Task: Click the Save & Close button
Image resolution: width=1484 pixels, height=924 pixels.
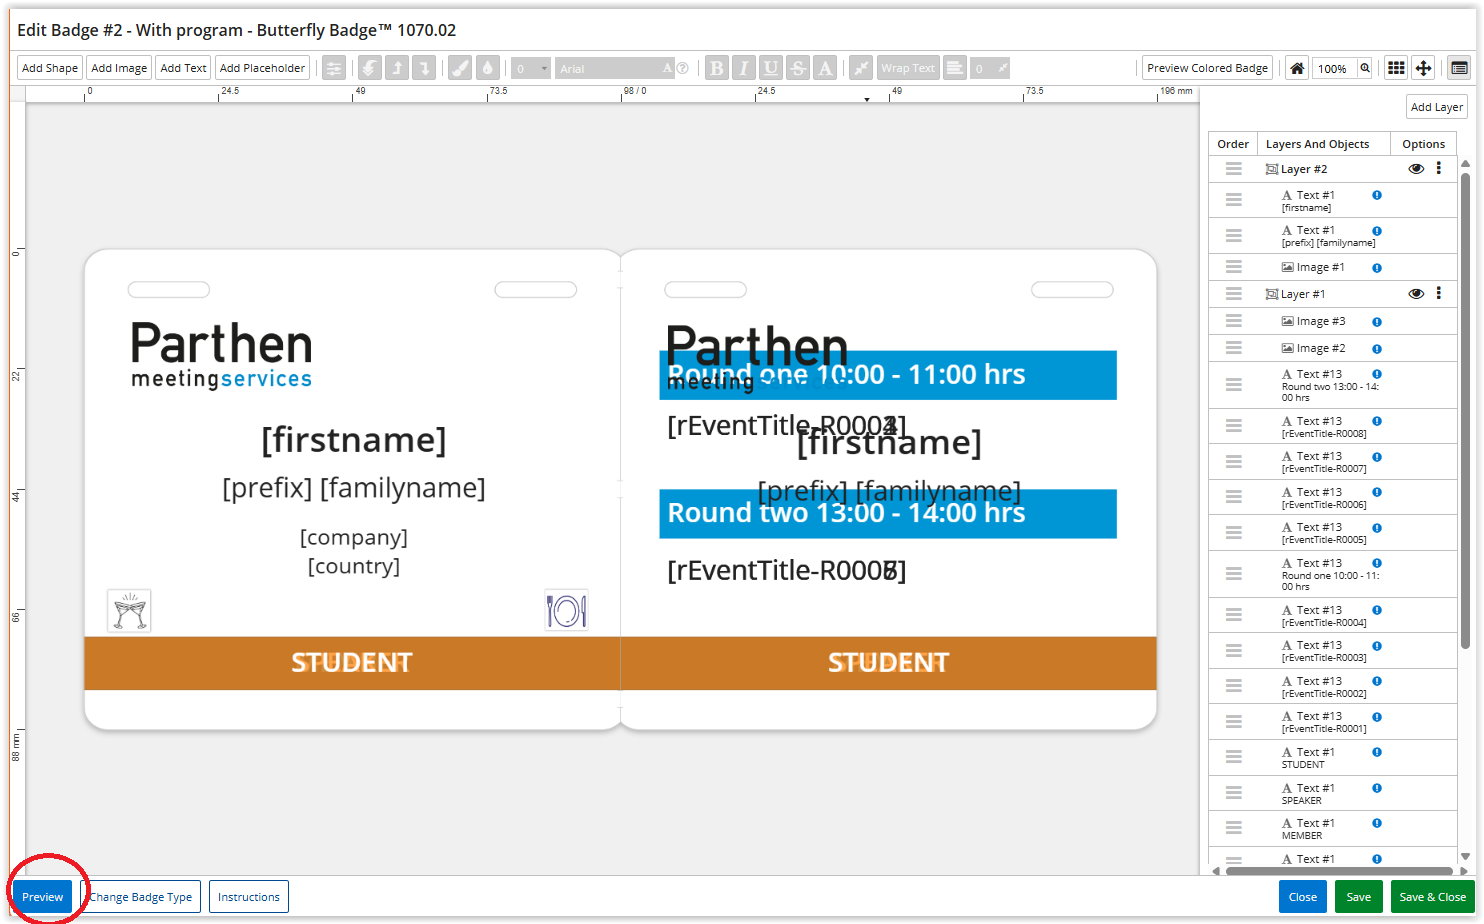Action: (x=1432, y=897)
